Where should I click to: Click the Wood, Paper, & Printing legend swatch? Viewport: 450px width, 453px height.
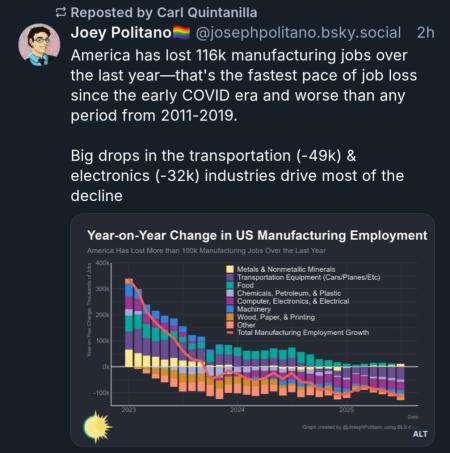click(230, 317)
